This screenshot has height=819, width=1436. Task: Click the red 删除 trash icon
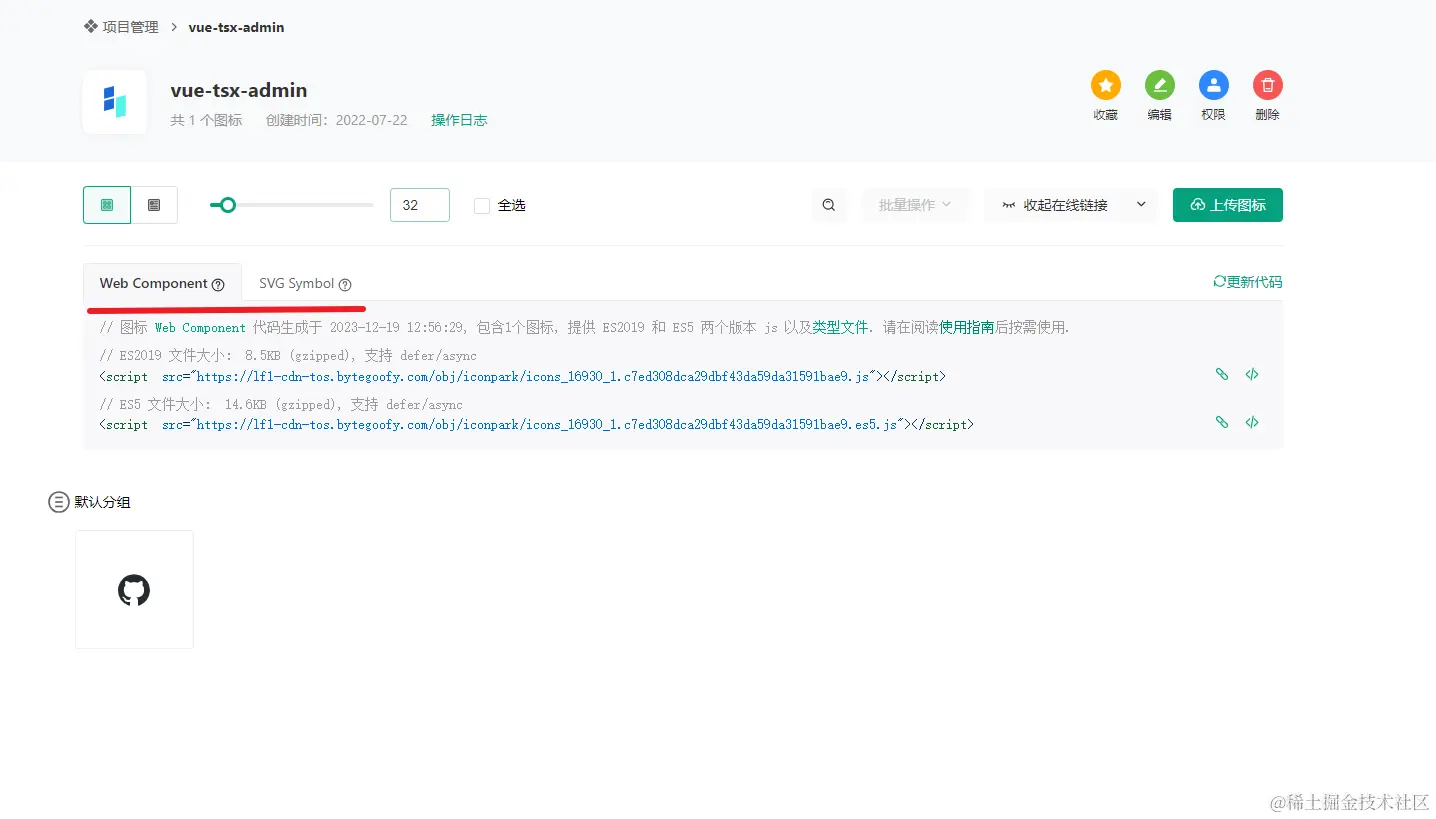[1268, 85]
